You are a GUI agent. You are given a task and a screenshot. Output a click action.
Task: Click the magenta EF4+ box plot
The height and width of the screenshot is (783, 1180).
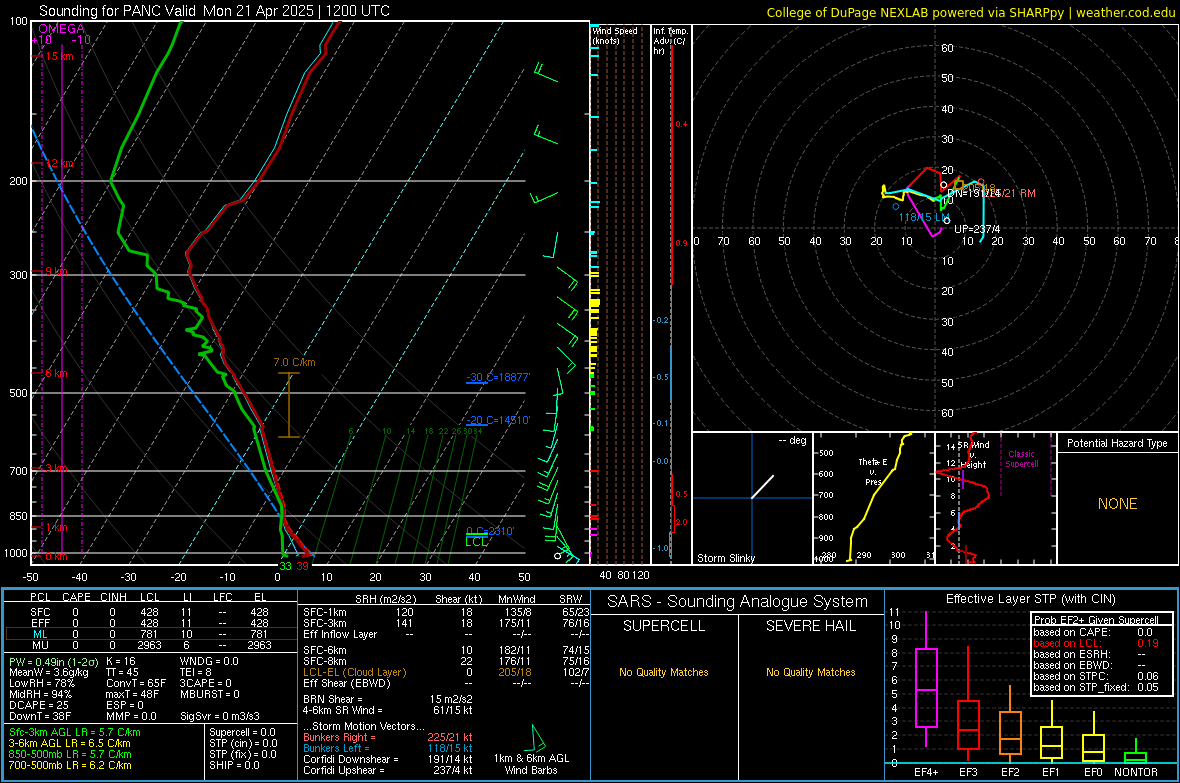(926, 679)
